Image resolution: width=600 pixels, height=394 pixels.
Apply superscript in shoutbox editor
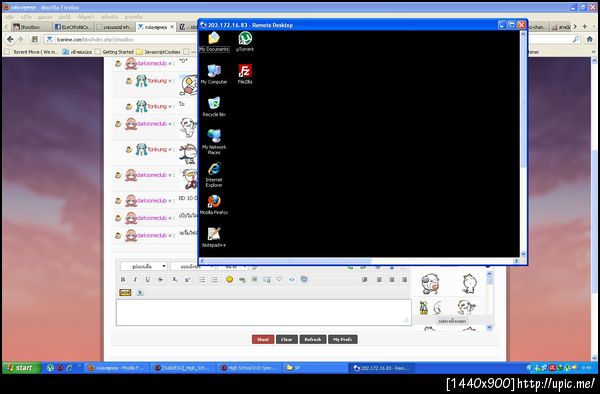187,280
